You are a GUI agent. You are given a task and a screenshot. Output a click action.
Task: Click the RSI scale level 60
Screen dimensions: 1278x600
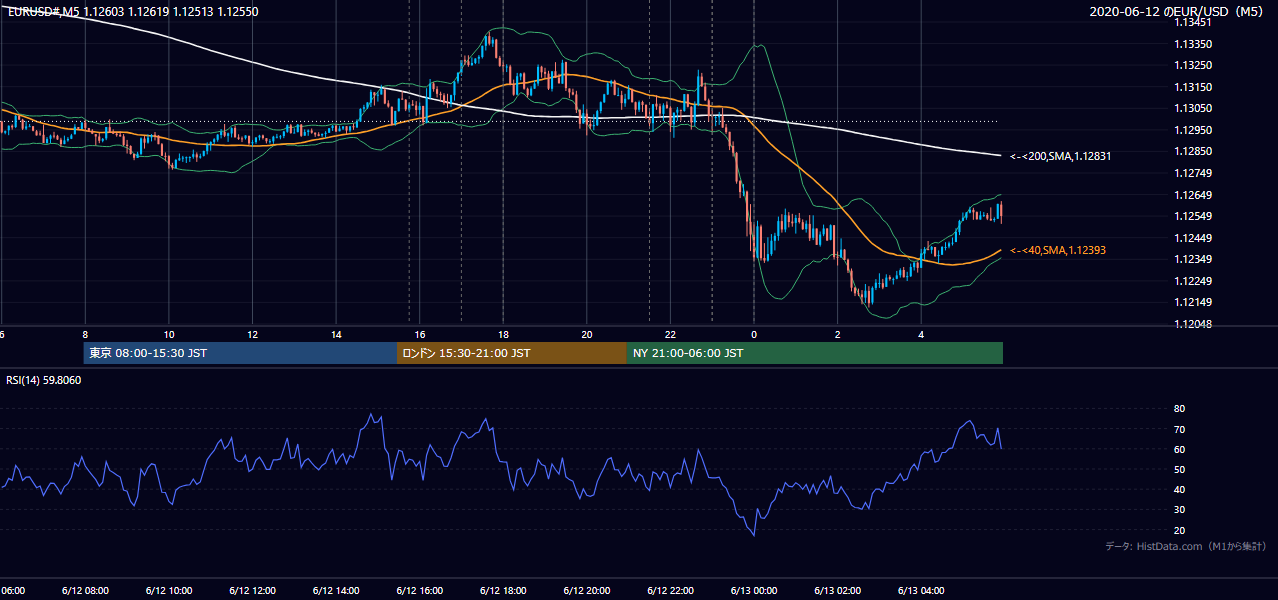pyautogui.click(x=1179, y=449)
